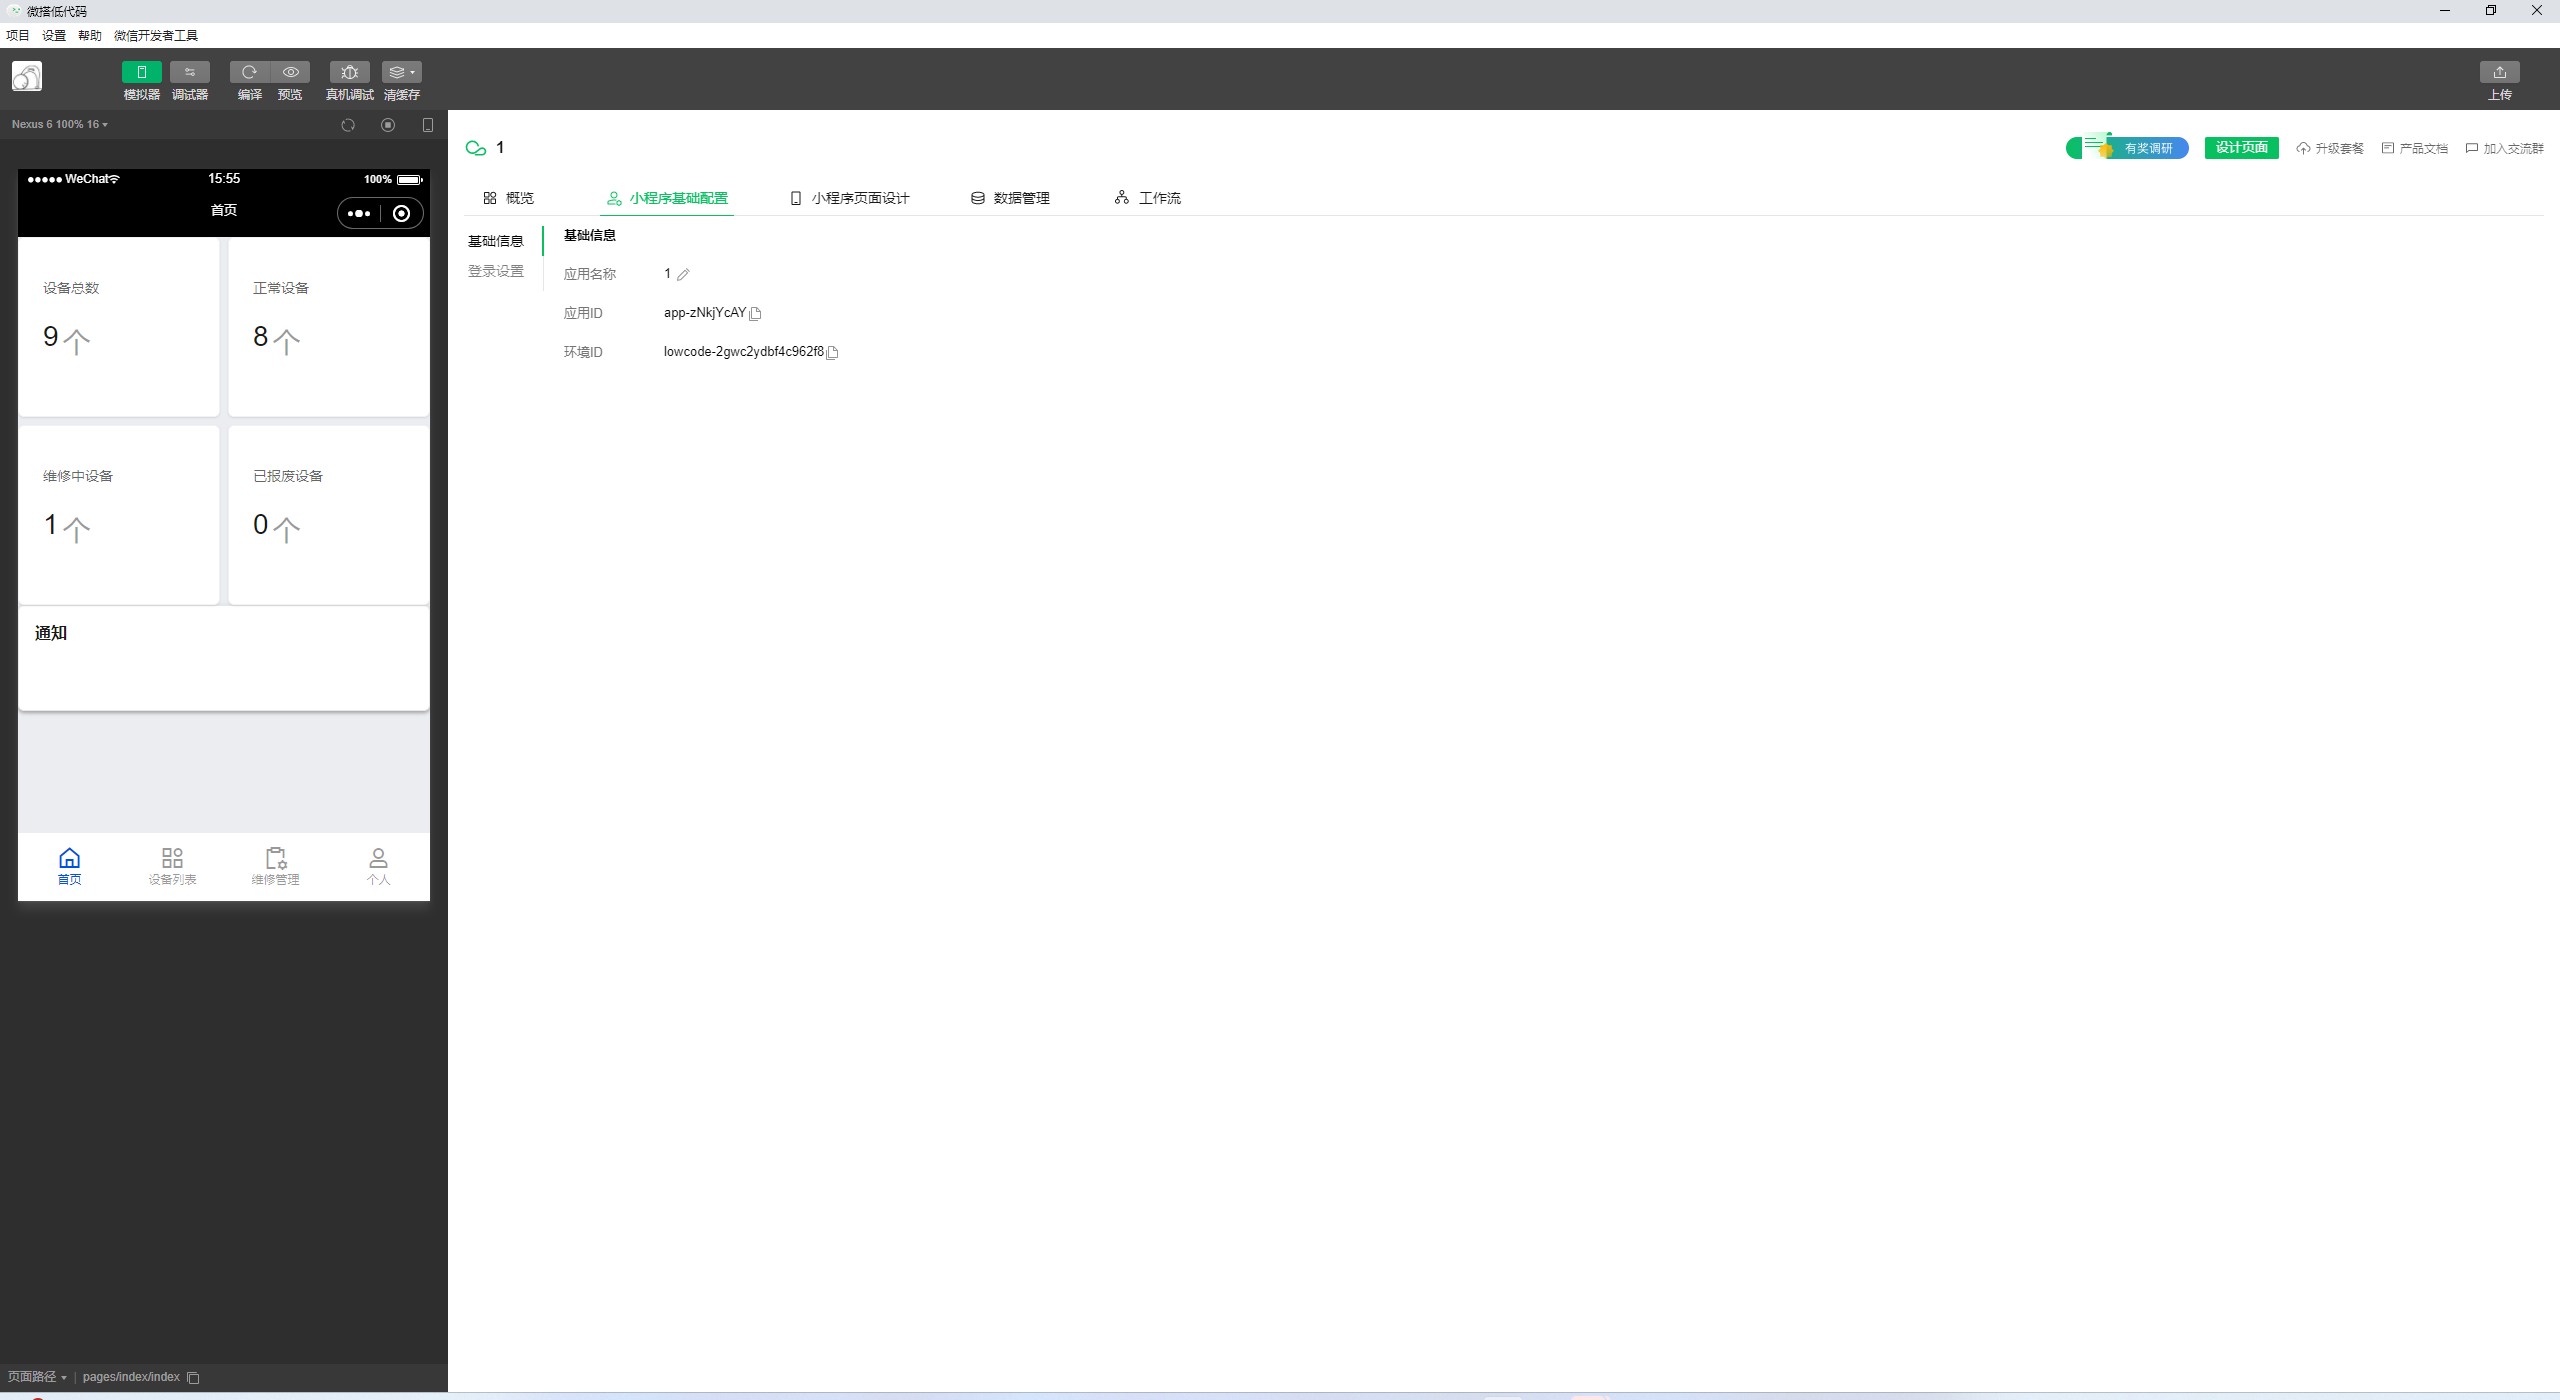Edit the application name pencil icon
The width and height of the screenshot is (2560, 1400).
click(683, 275)
